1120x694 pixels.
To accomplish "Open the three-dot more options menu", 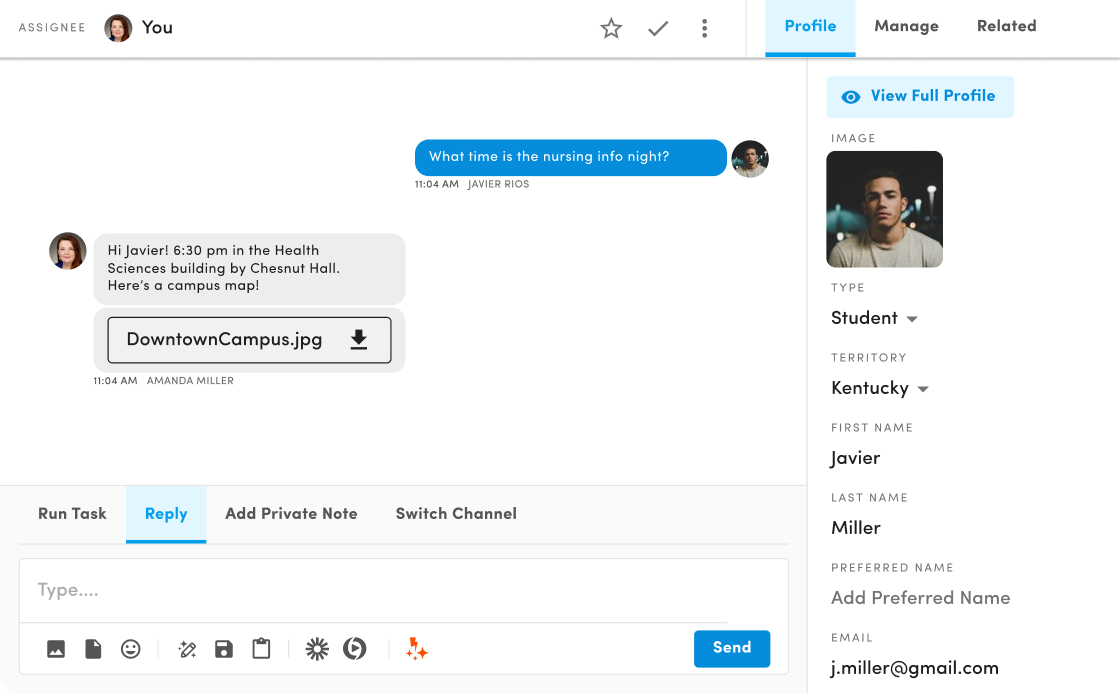I will click(705, 28).
